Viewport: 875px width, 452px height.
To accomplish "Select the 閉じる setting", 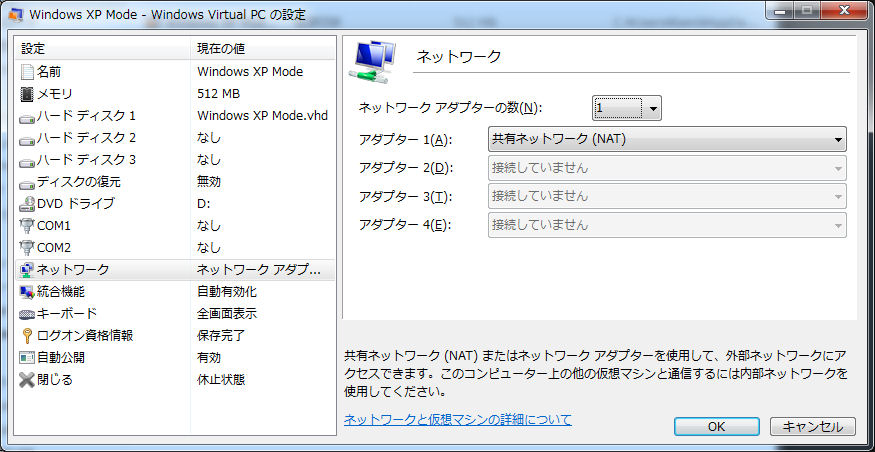I will (175, 380).
